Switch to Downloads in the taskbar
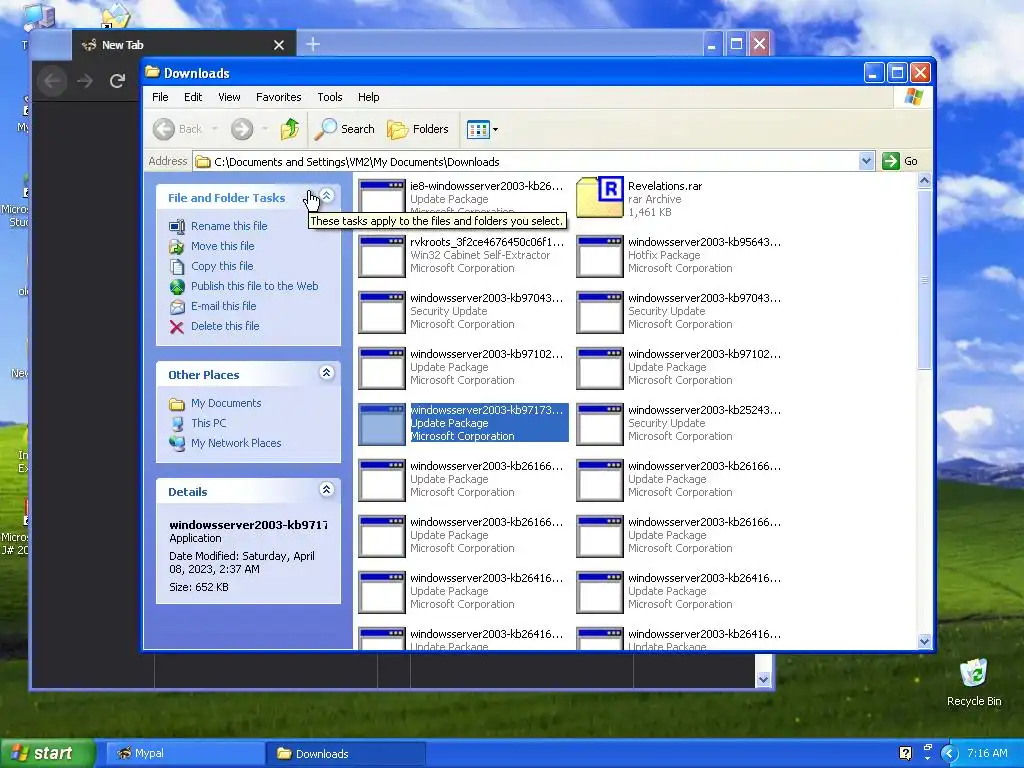 click(x=346, y=754)
